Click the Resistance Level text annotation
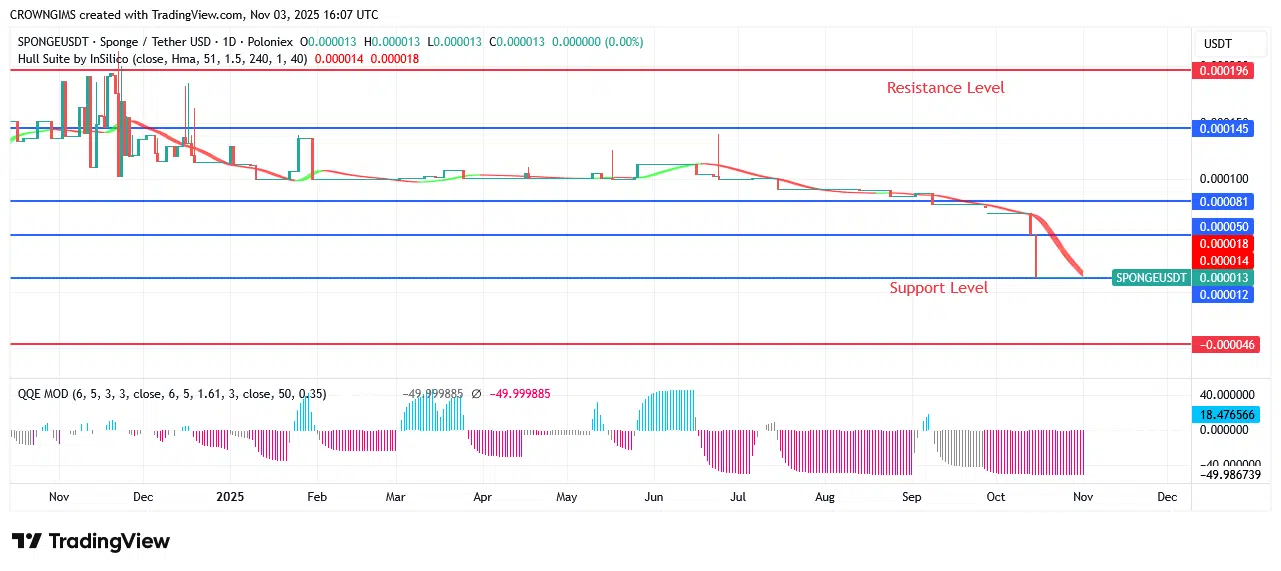This screenshot has width=1281, height=571. coord(945,88)
